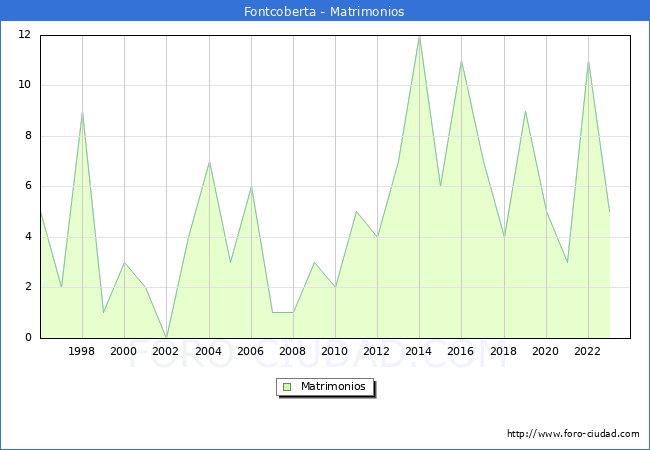Click the 10 y-axis label

(25, 85)
